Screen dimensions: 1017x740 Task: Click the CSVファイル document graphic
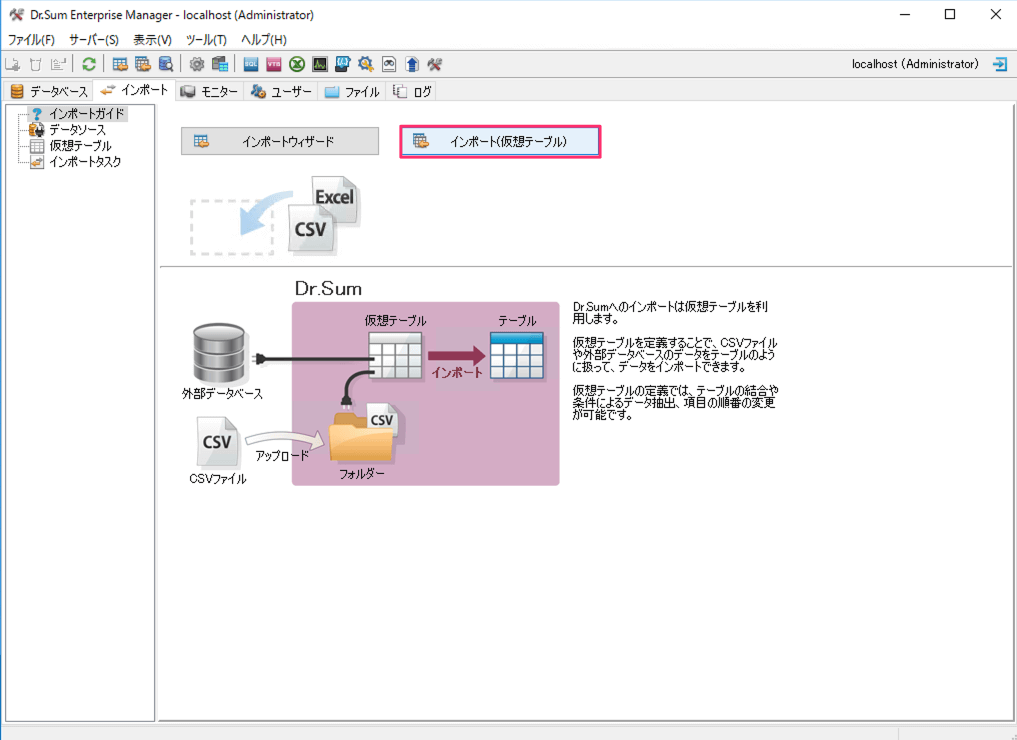(217, 444)
